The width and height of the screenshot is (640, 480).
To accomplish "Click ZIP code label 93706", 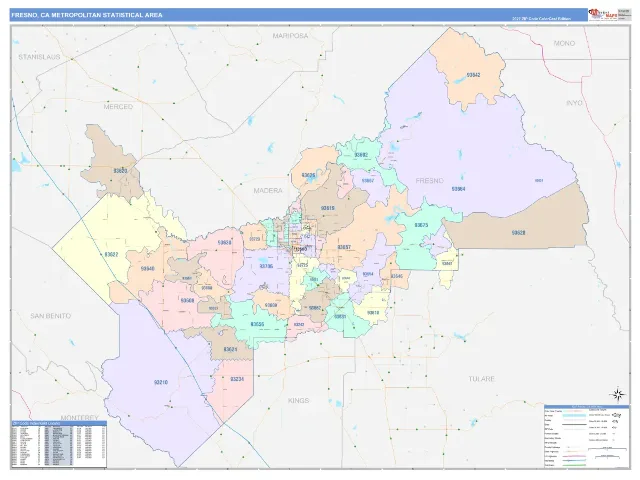I will coord(266,266).
